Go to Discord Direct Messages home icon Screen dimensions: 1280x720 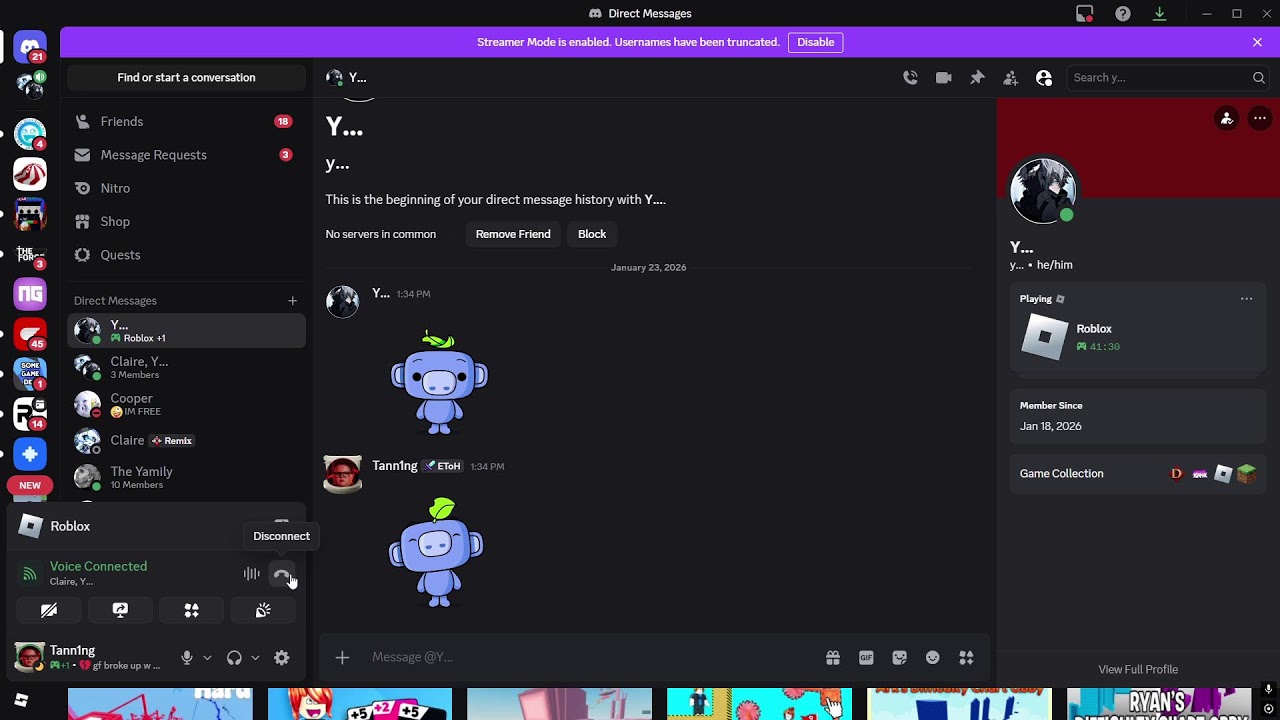coord(30,47)
